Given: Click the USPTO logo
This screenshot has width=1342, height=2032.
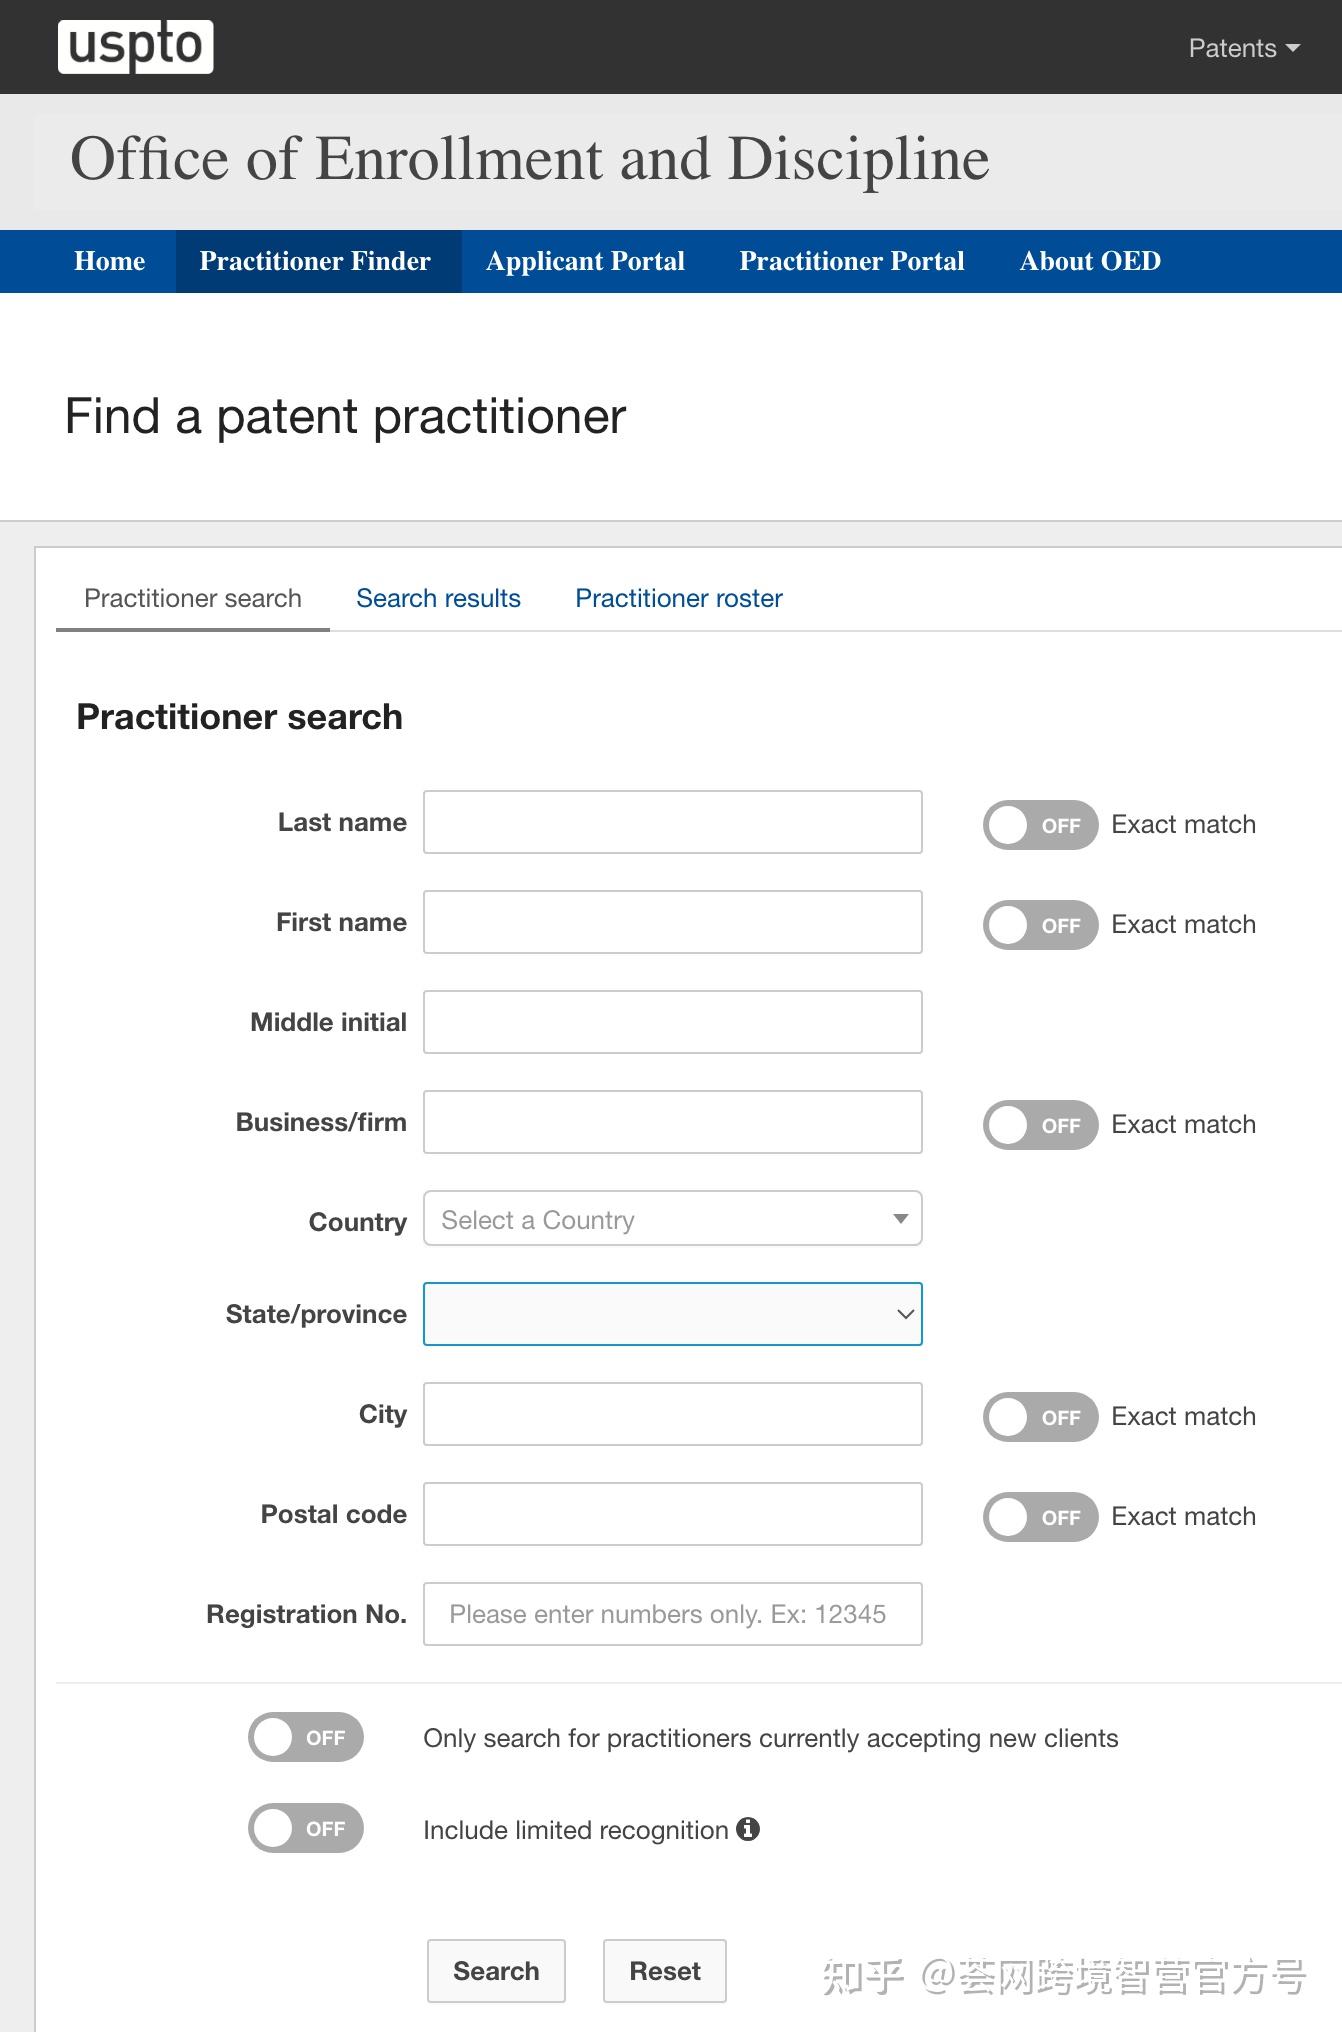Looking at the screenshot, I should (x=136, y=47).
